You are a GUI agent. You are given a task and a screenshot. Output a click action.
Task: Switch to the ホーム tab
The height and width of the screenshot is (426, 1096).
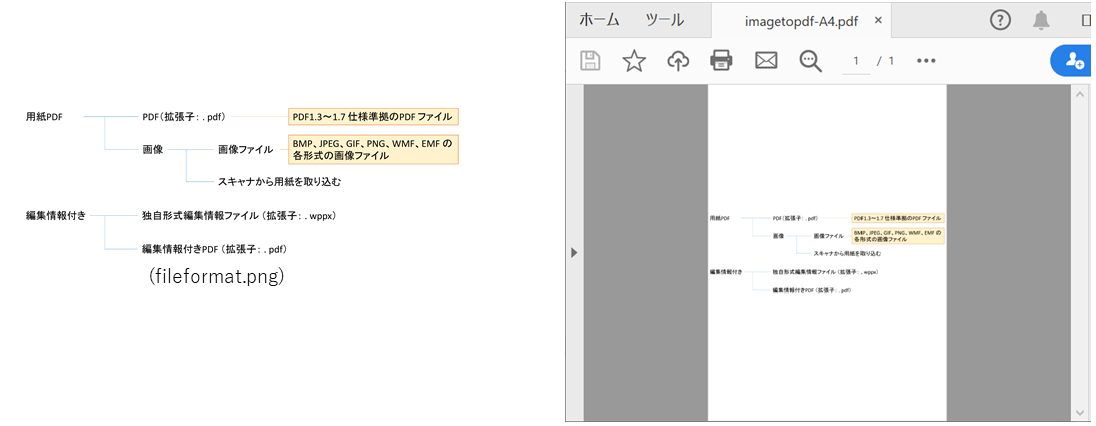click(x=599, y=20)
